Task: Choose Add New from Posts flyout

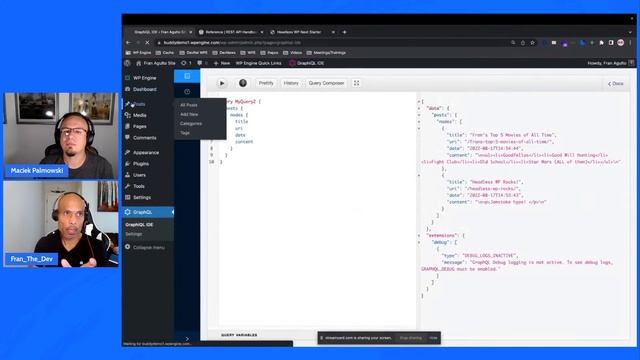Action: point(189,114)
